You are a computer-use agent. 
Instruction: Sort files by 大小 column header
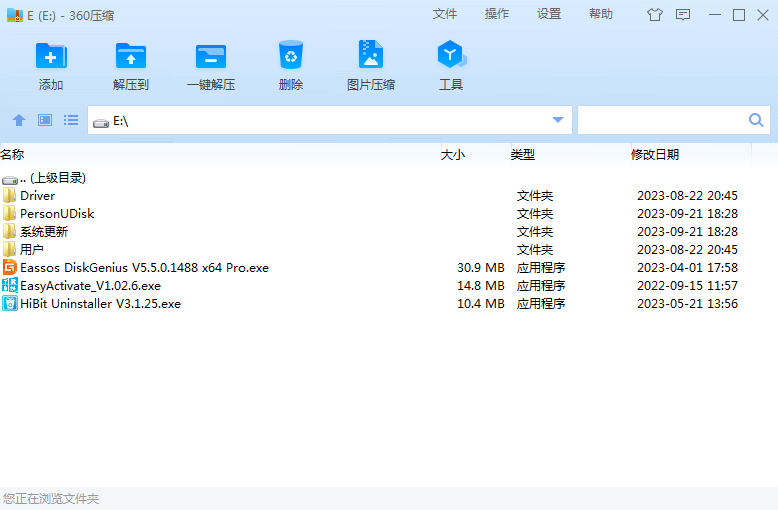pyautogui.click(x=452, y=155)
